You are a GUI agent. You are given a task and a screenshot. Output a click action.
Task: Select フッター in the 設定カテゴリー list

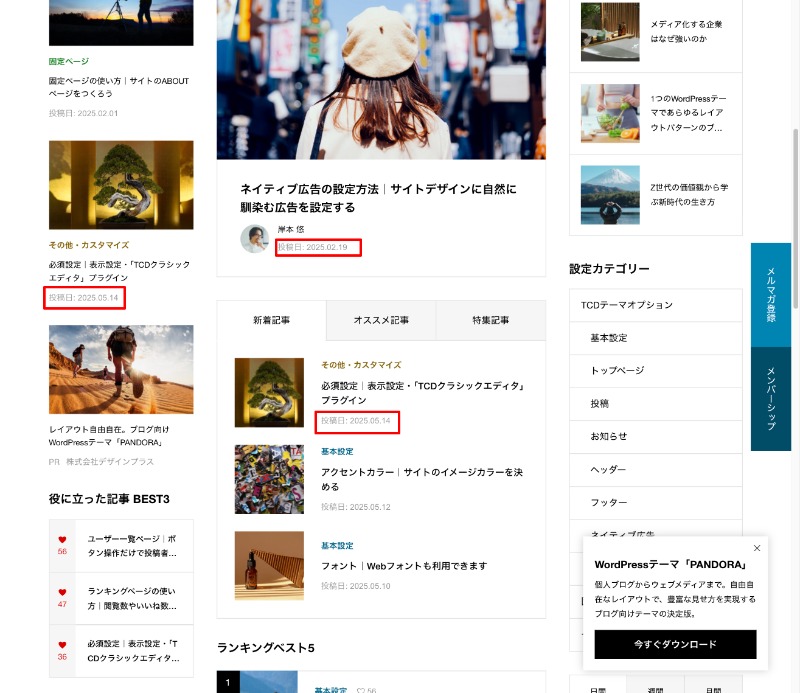pyautogui.click(x=656, y=503)
